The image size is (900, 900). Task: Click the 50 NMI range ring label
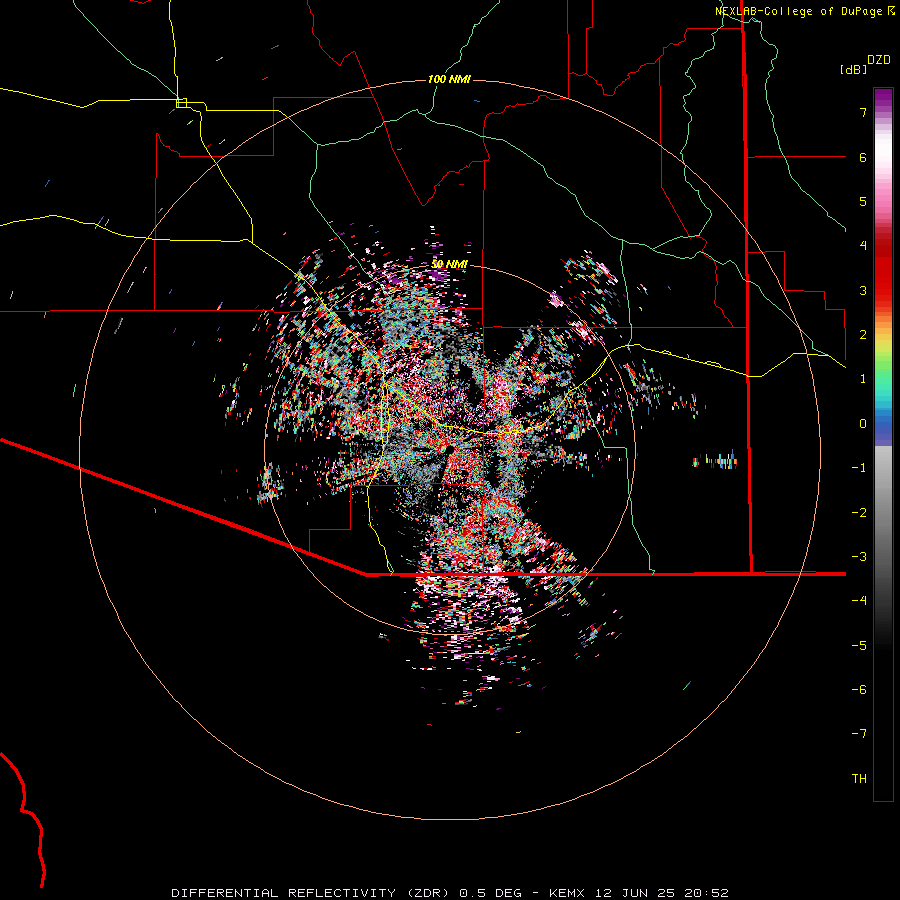tap(449, 264)
